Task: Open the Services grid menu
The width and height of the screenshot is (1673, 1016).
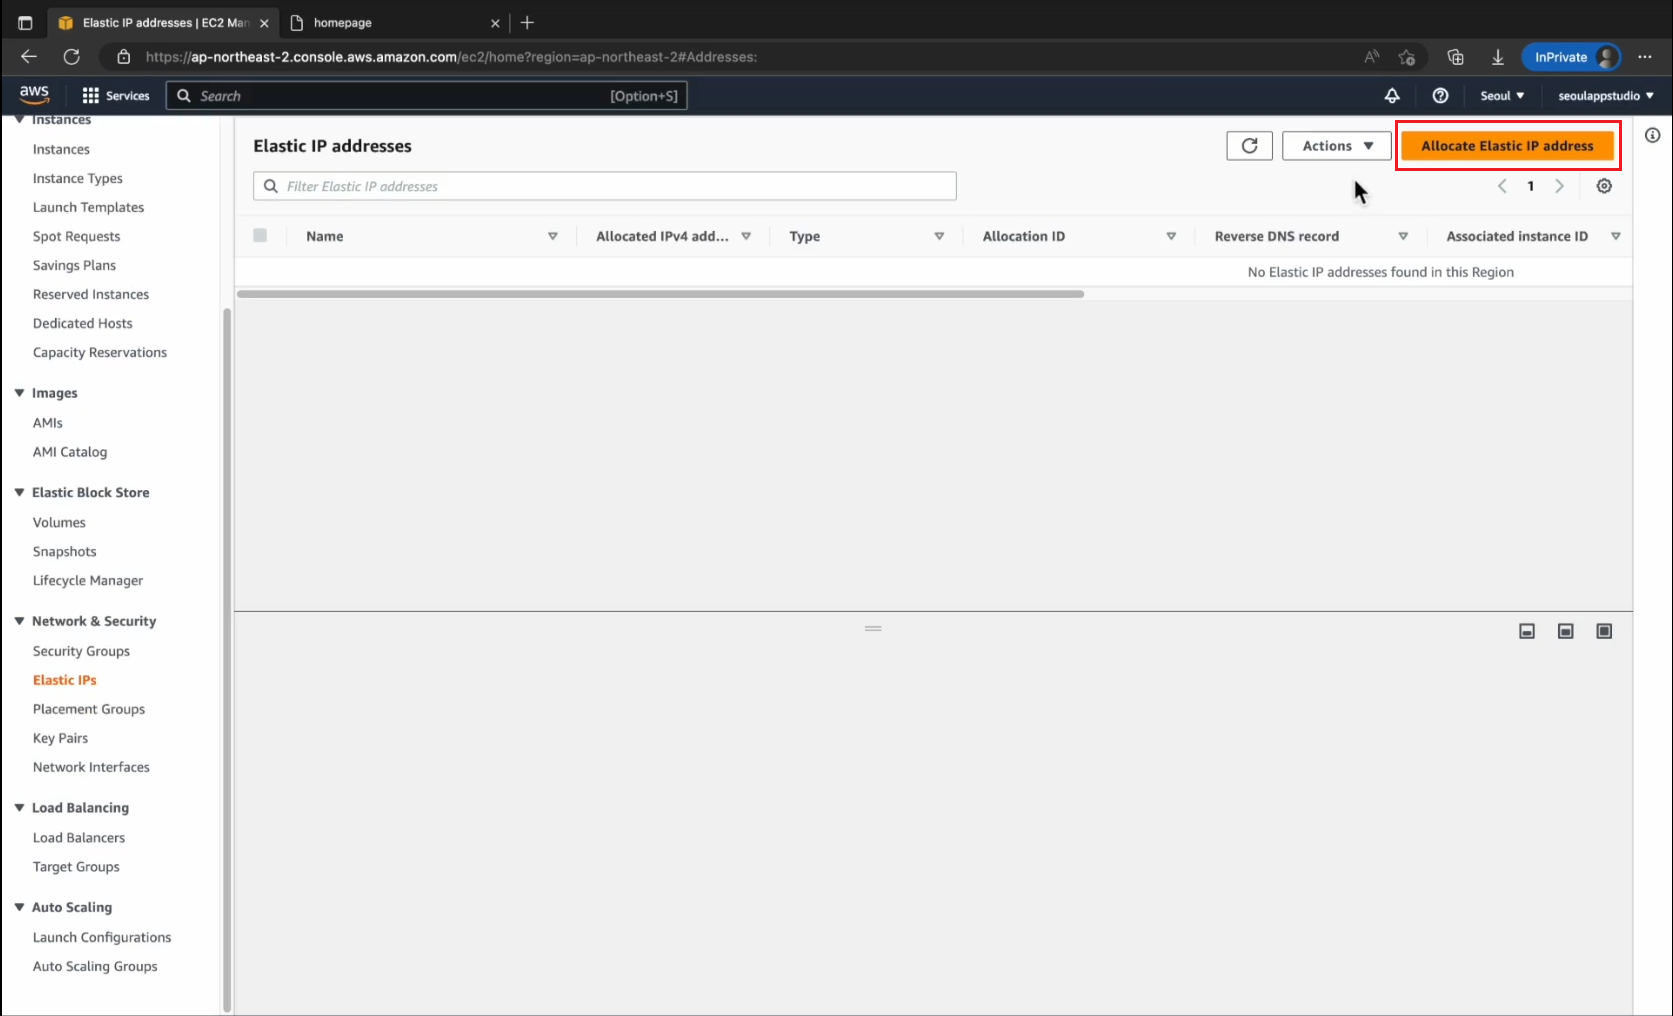Action: click(116, 96)
